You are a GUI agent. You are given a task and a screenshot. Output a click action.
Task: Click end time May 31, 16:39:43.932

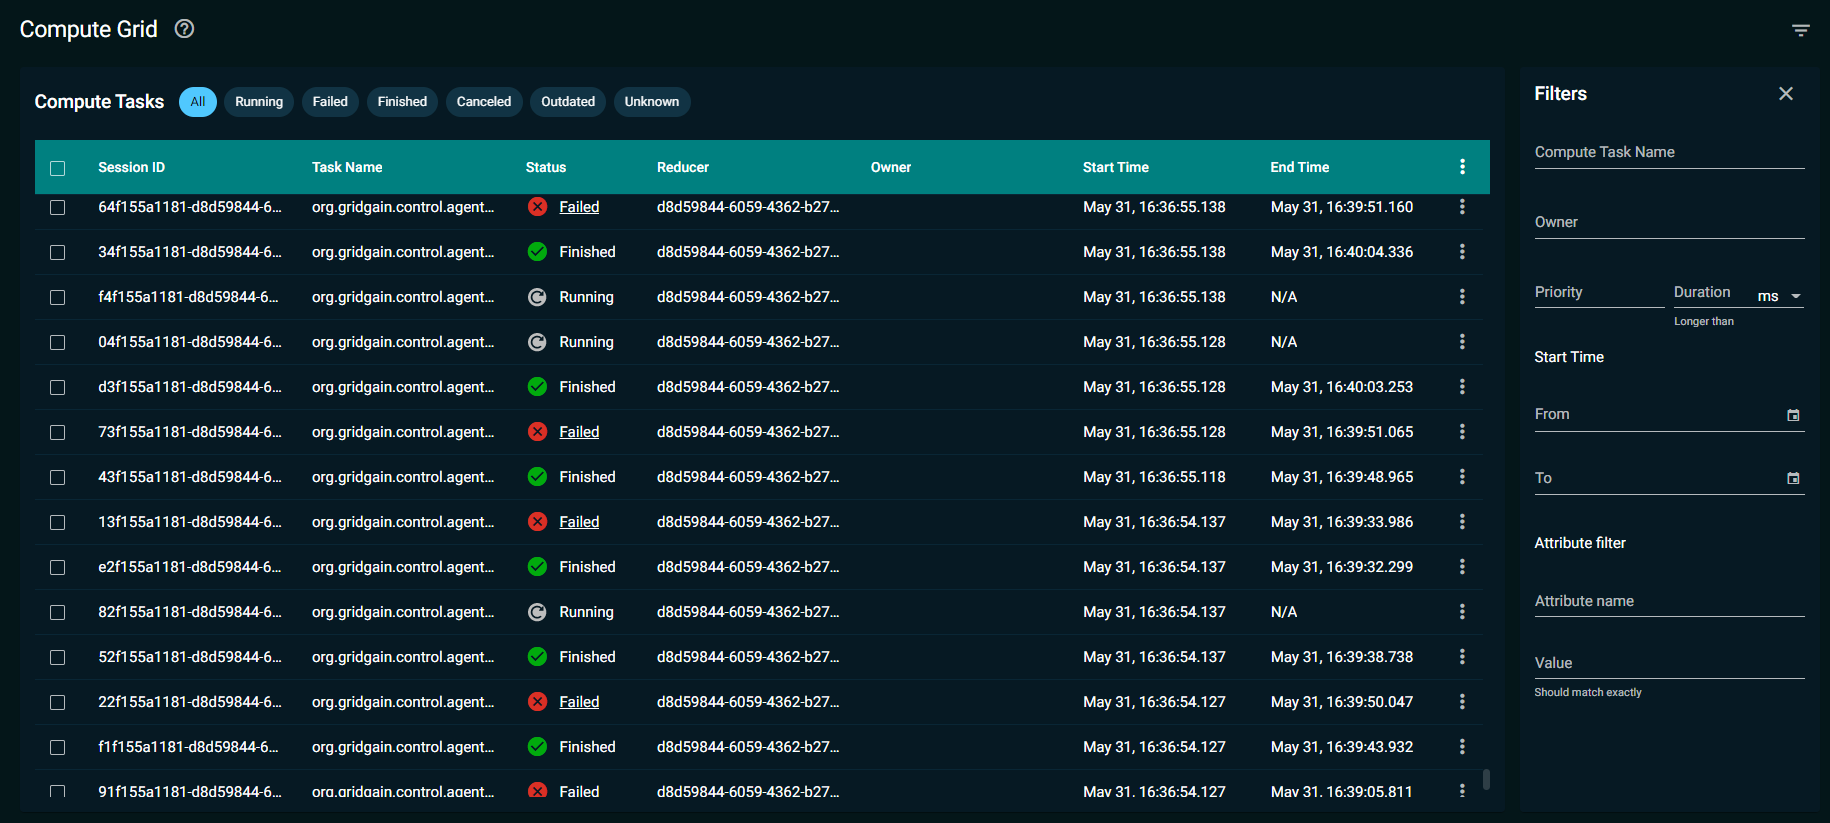[x=1342, y=747]
